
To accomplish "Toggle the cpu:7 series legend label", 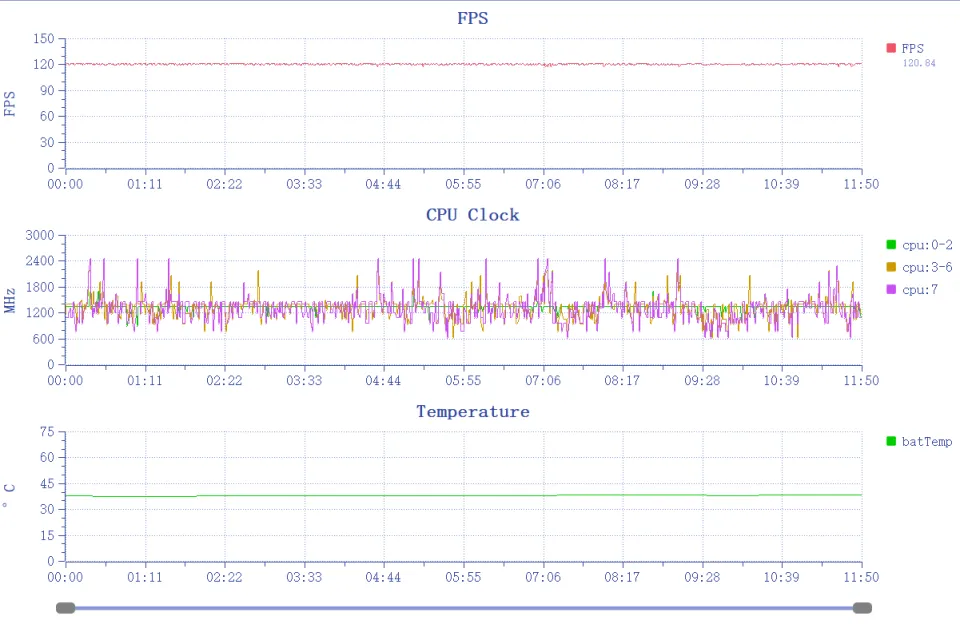I will (x=920, y=289).
